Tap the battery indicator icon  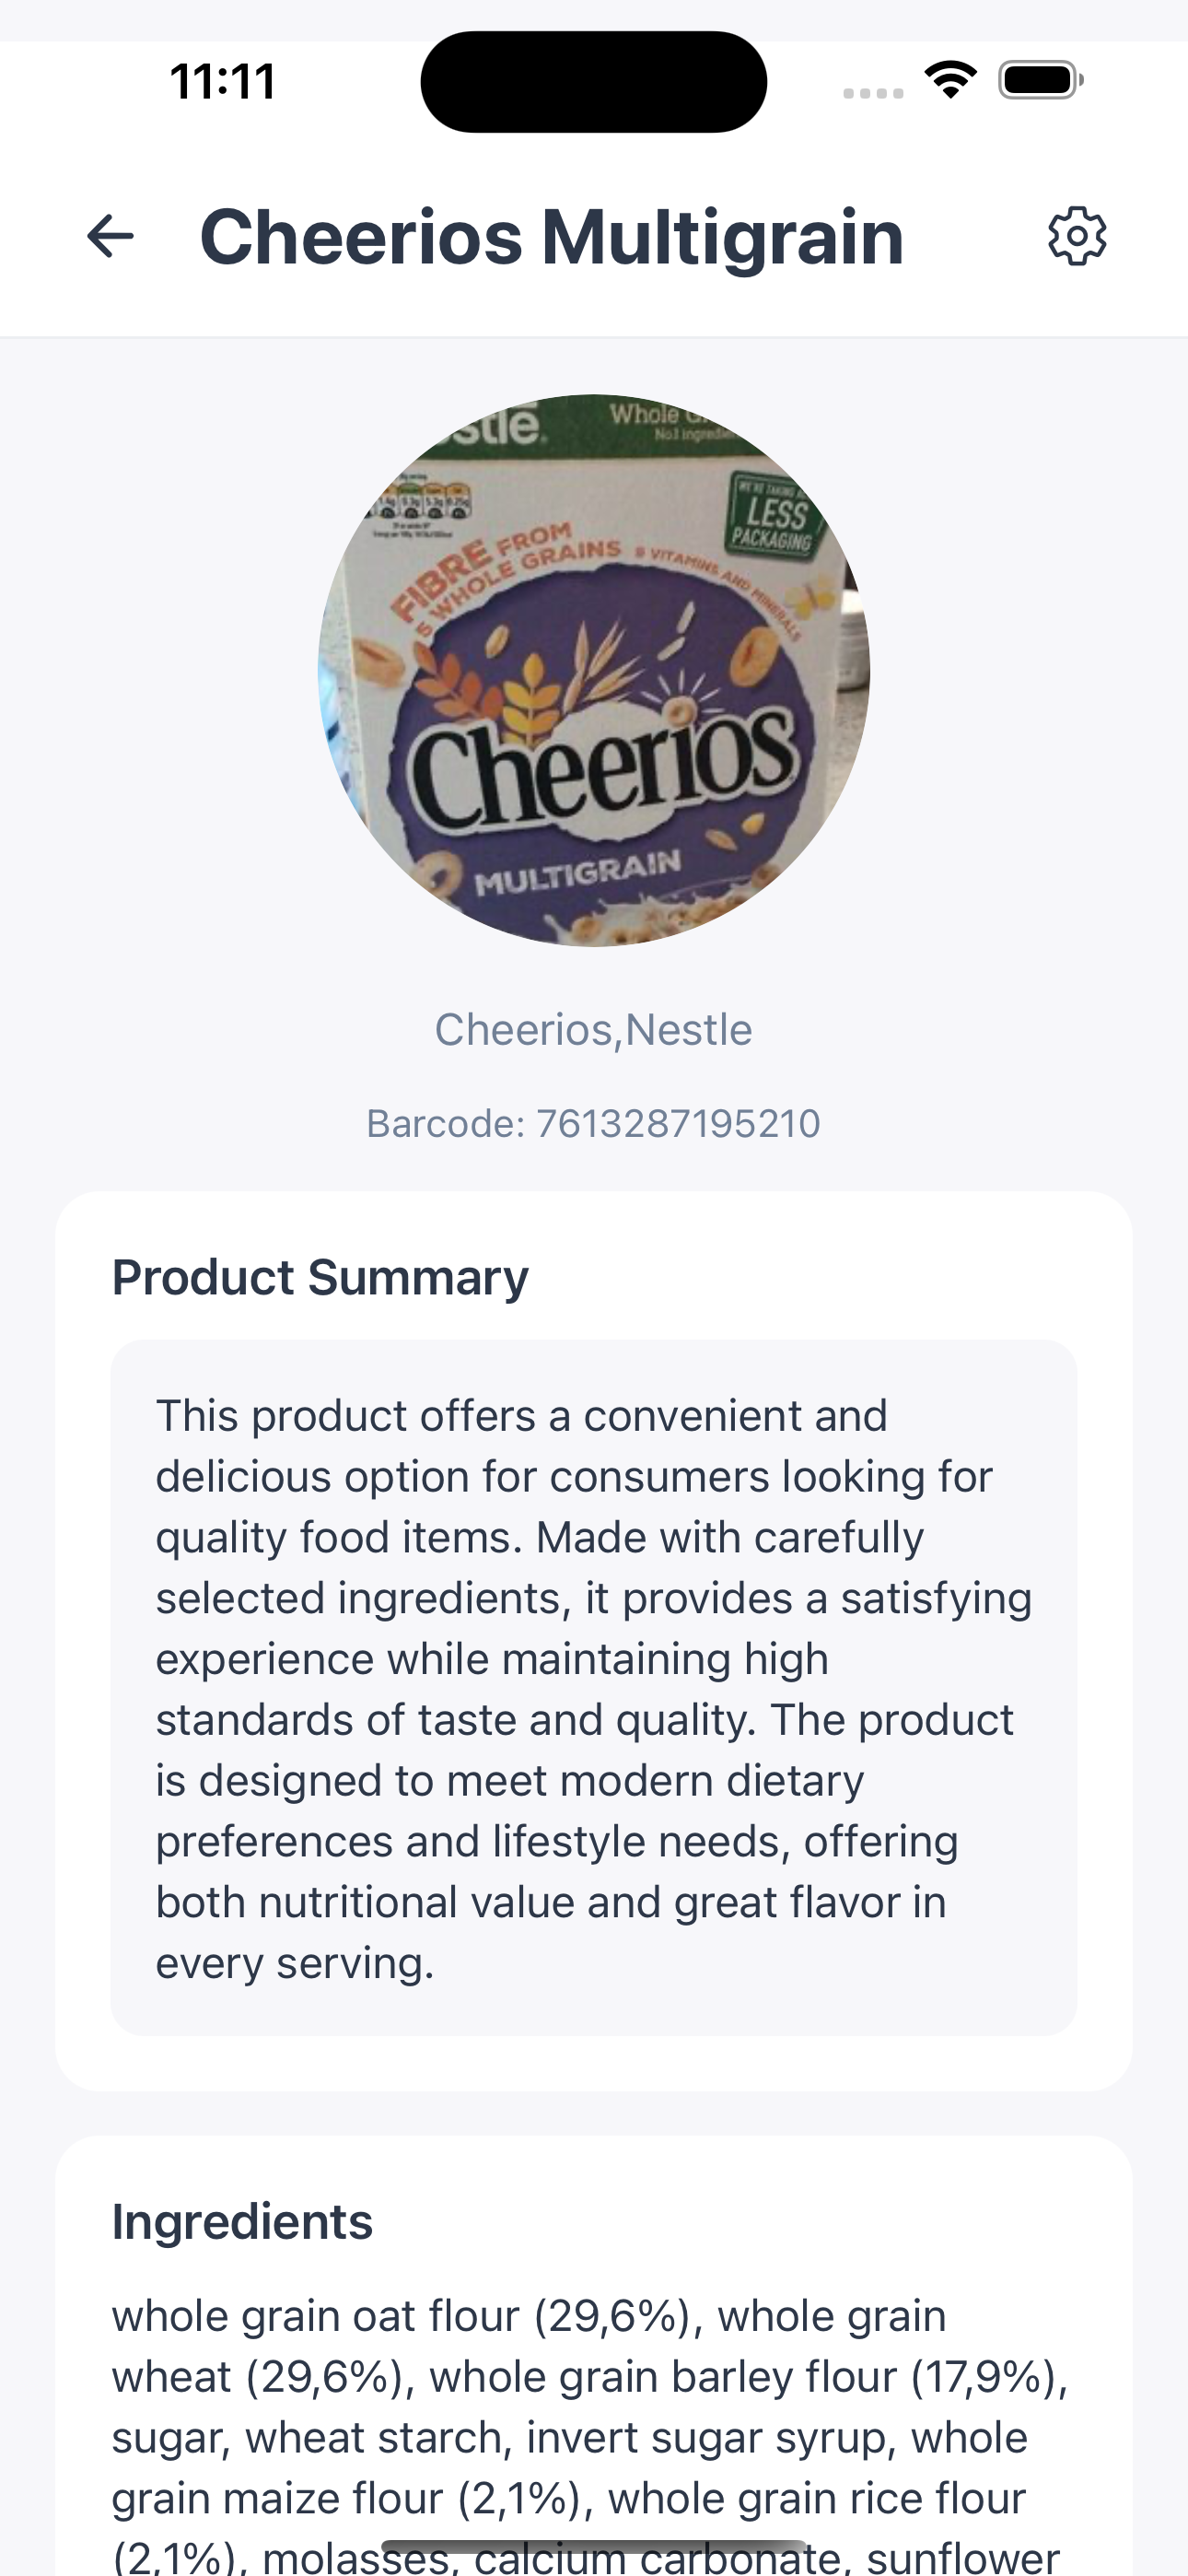coord(1040,80)
